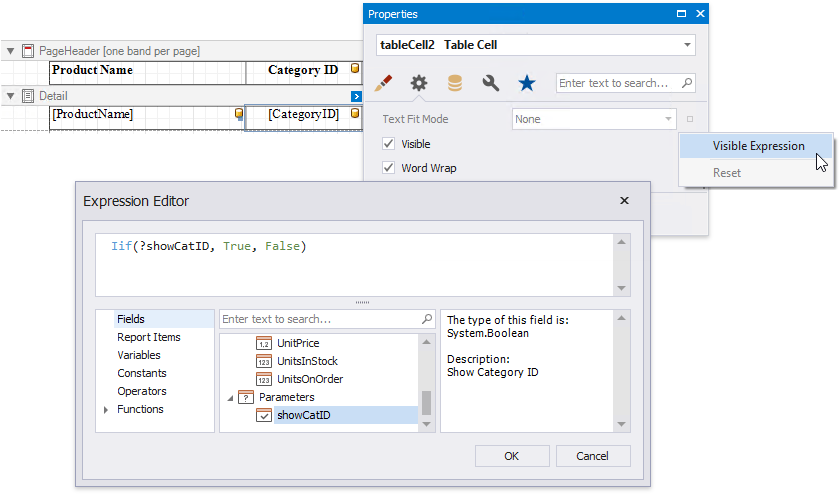The height and width of the screenshot is (494, 839).
Task: Open the tableCell2 element dropdown
Action: pos(687,45)
